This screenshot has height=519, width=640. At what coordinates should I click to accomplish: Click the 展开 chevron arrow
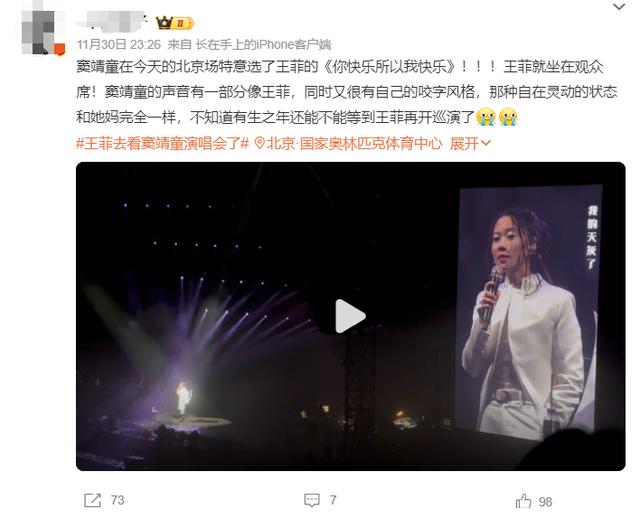click(486, 143)
